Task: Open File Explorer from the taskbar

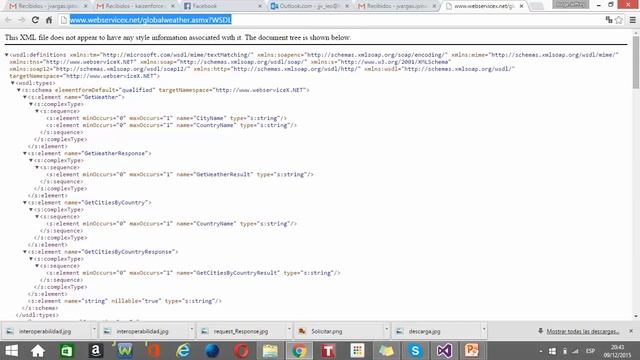Action: pyautogui.click(x=270, y=351)
